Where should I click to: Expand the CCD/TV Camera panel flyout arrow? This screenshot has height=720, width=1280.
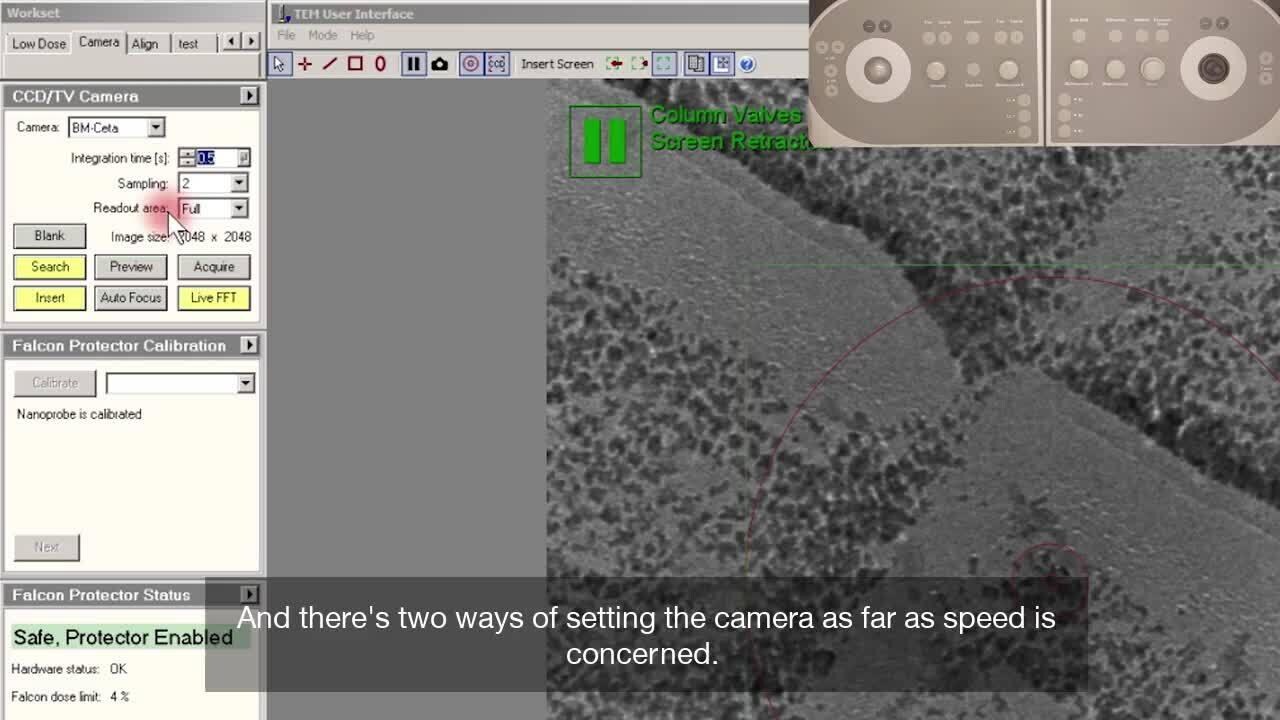tap(249, 96)
